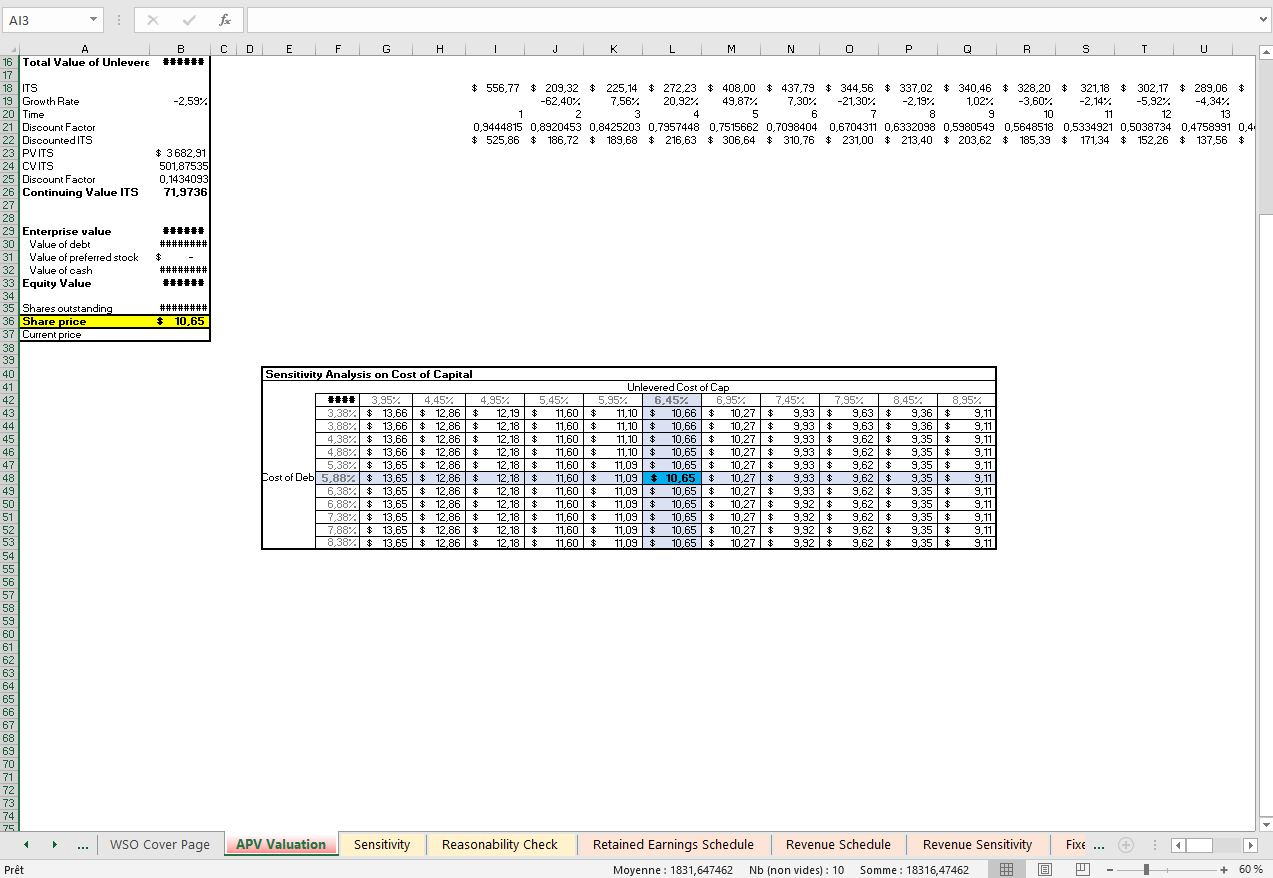Click the highlighted 6,45% column header cell
This screenshot has height=878, width=1273.
coord(671,400)
